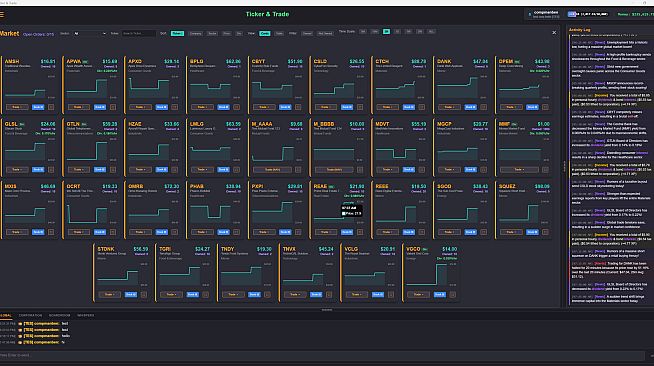Image resolution: width=654 pixels, height=366 pixels.
Task: Click the small square icon on OCRT card
Action: pyautogui.click(x=113, y=232)
